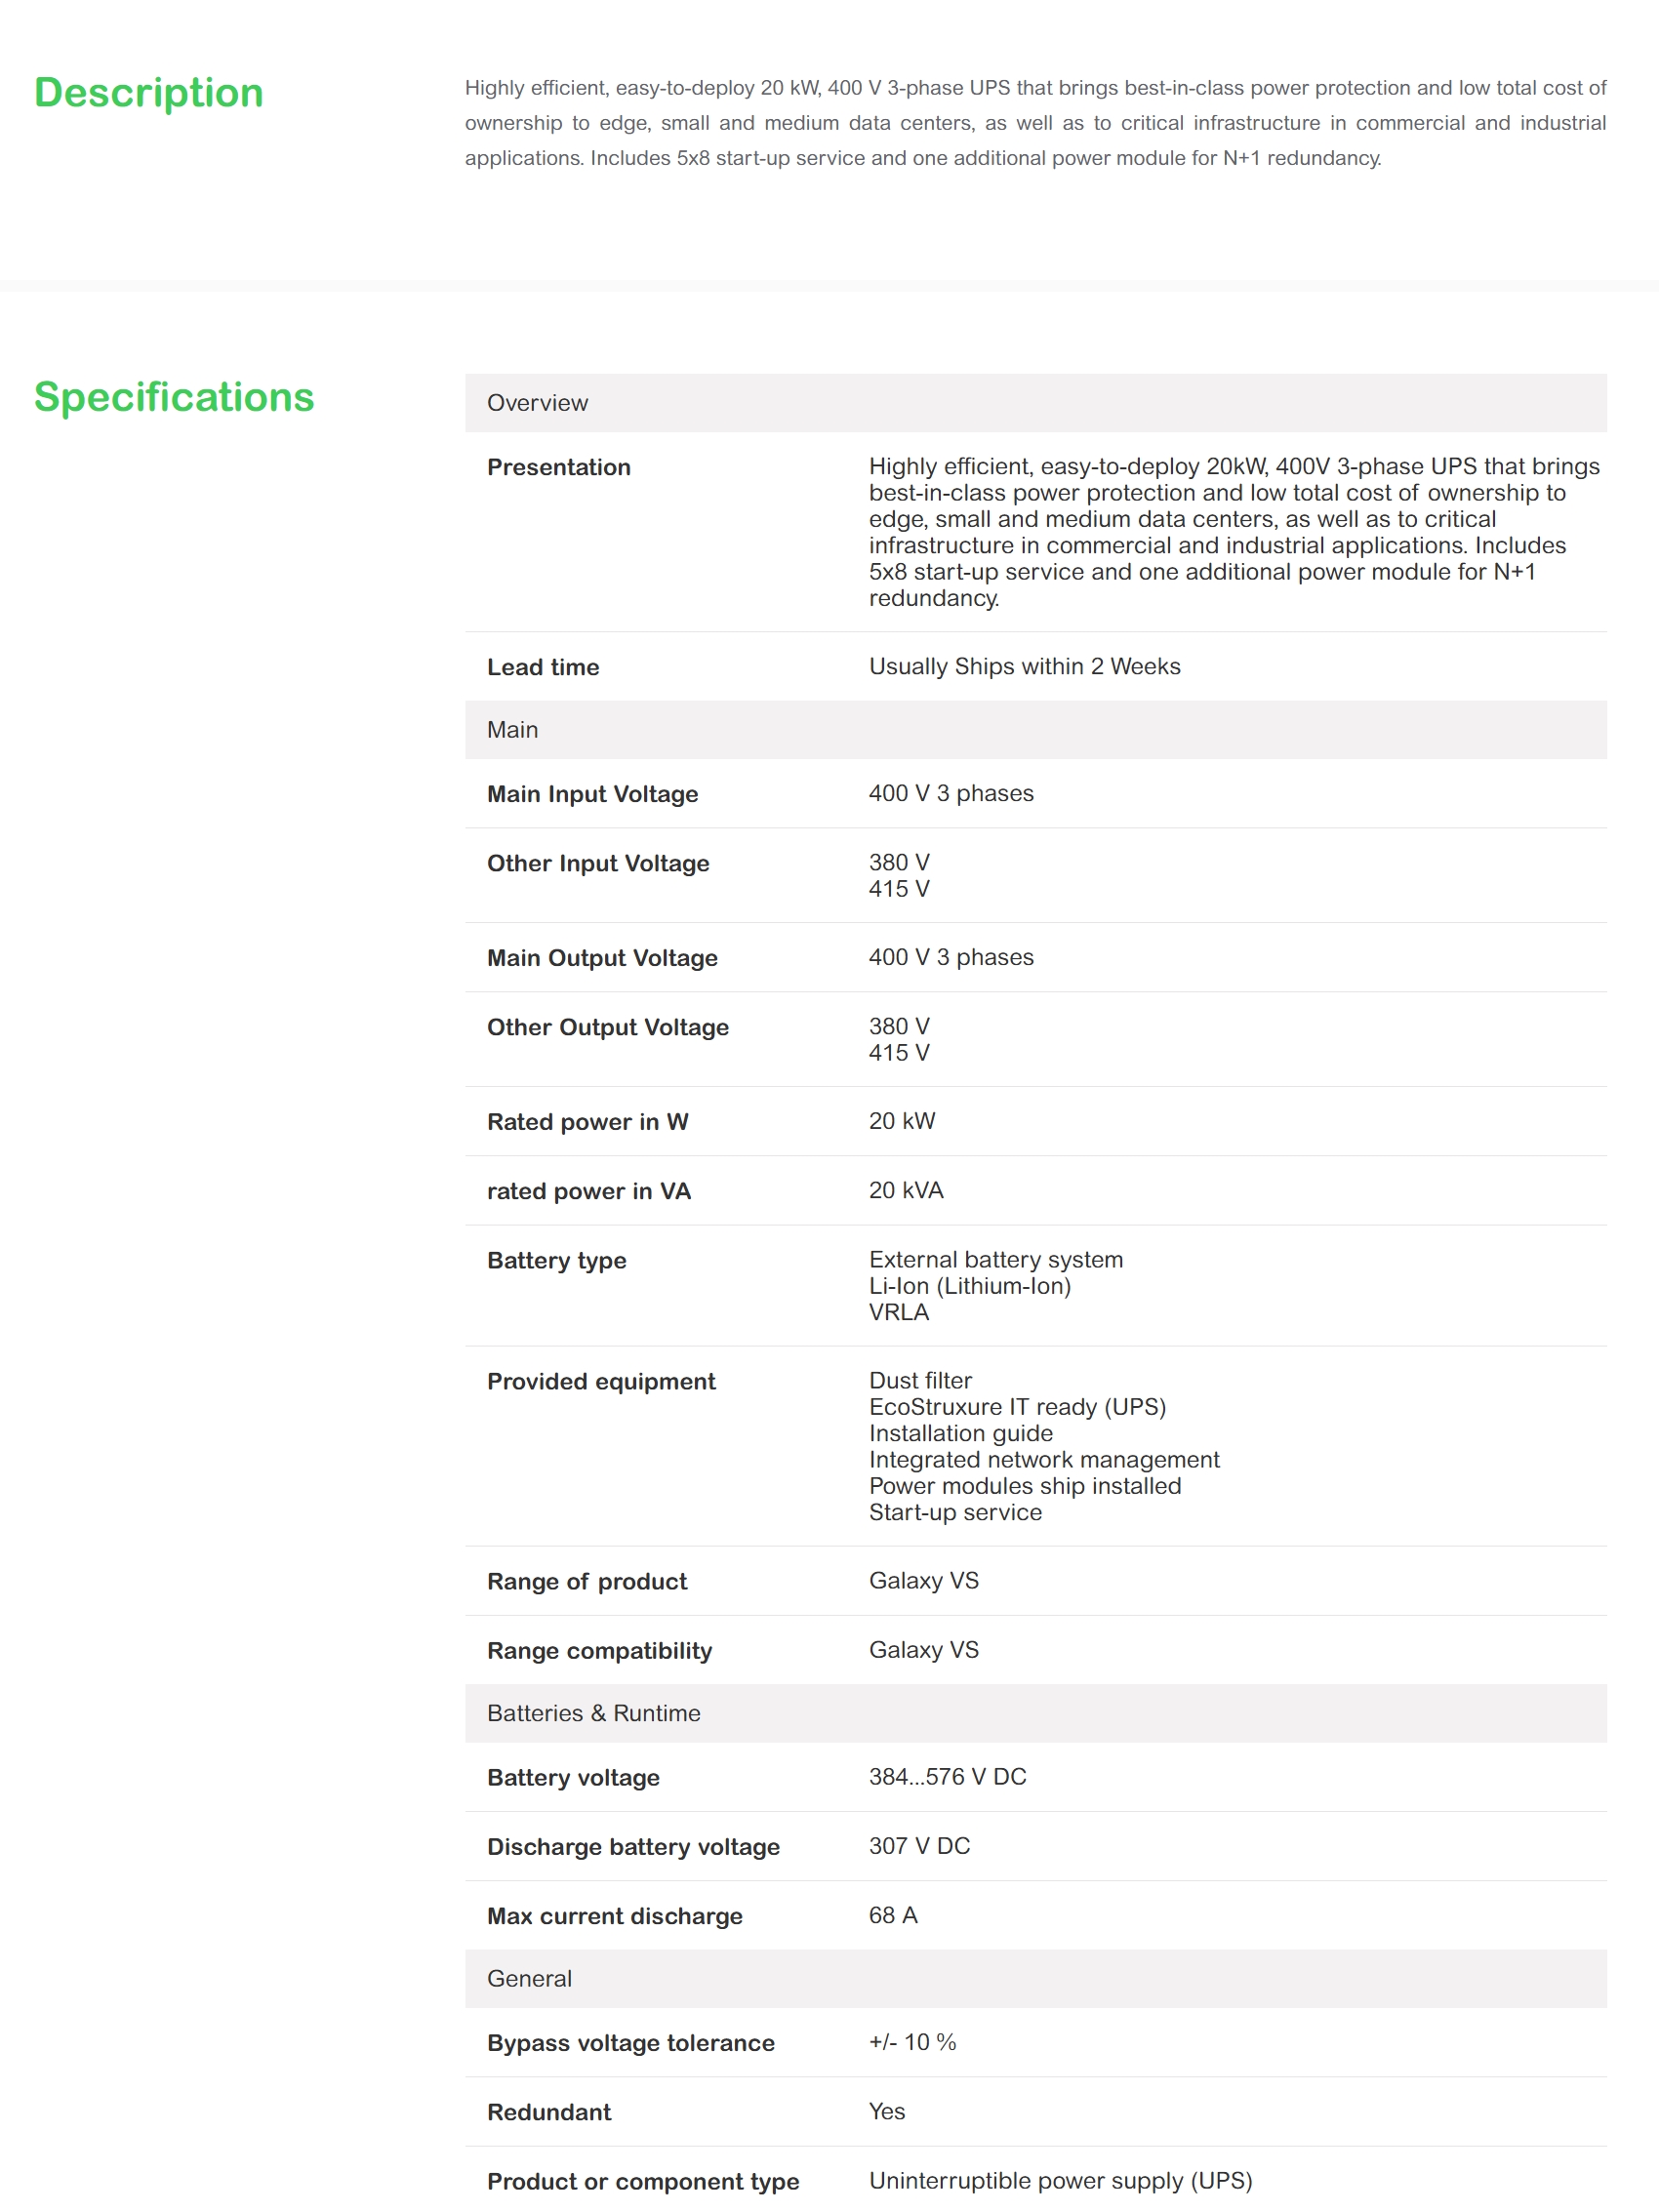Click the Description heading
Screen dimensions: 1659x2212
coord(149,93)
